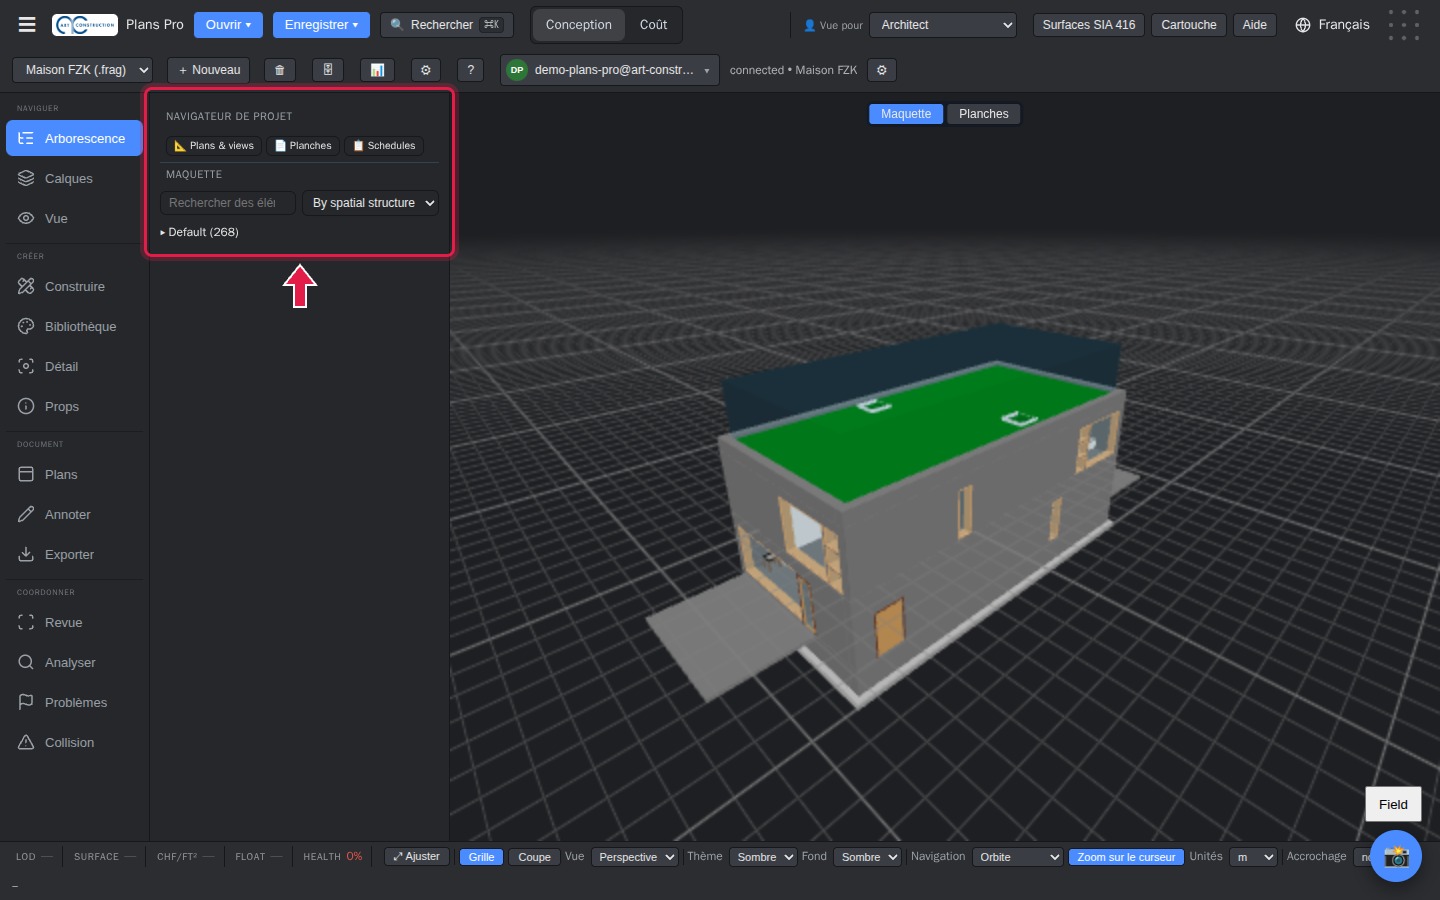
Task: Open demo-plans-pro account dropdown
Action: coord(610,70)
